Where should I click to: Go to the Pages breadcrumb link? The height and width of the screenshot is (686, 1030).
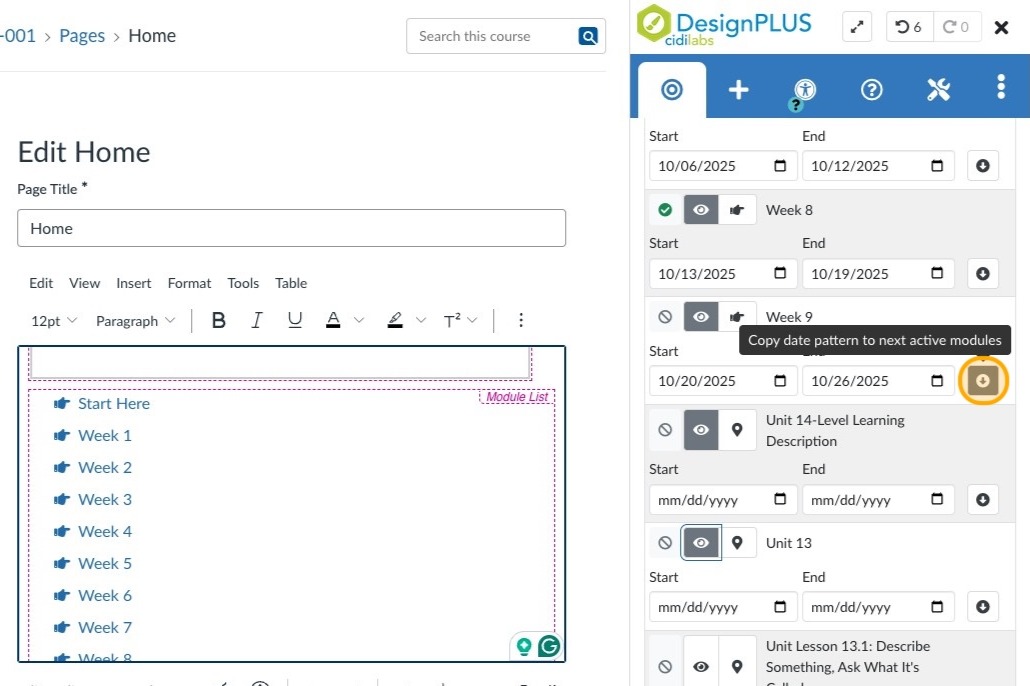pos(82,35)
